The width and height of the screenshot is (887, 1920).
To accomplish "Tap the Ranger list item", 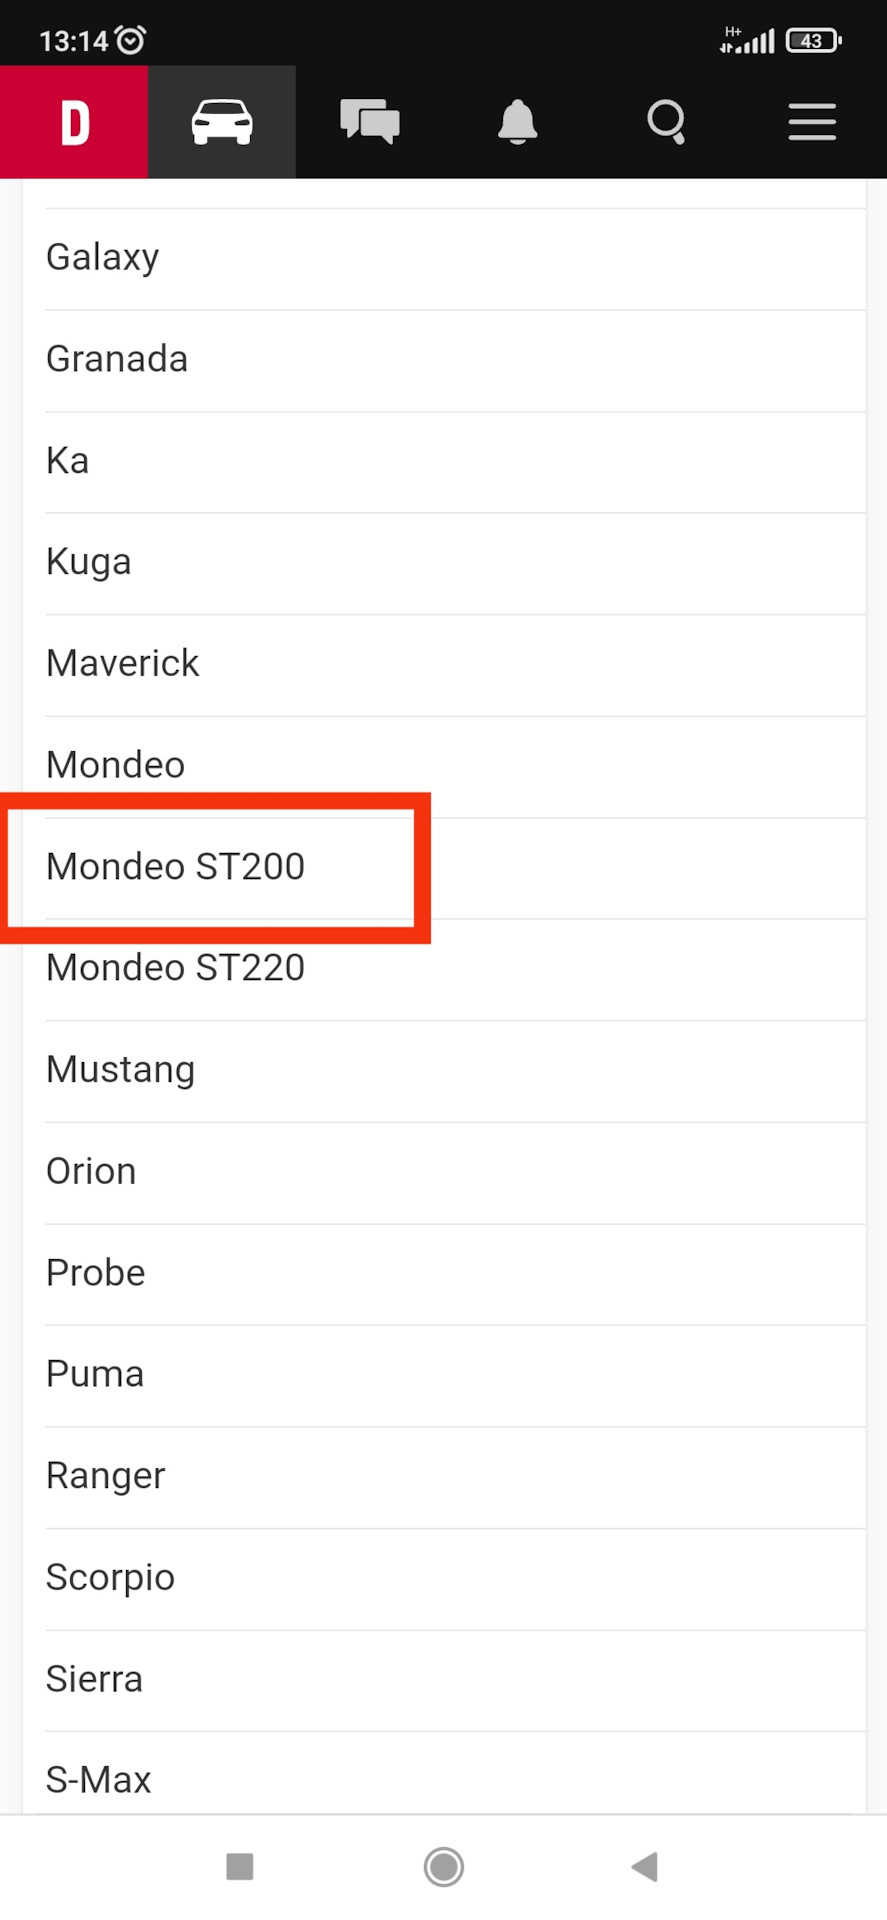I will click(x=106, y=1476).
